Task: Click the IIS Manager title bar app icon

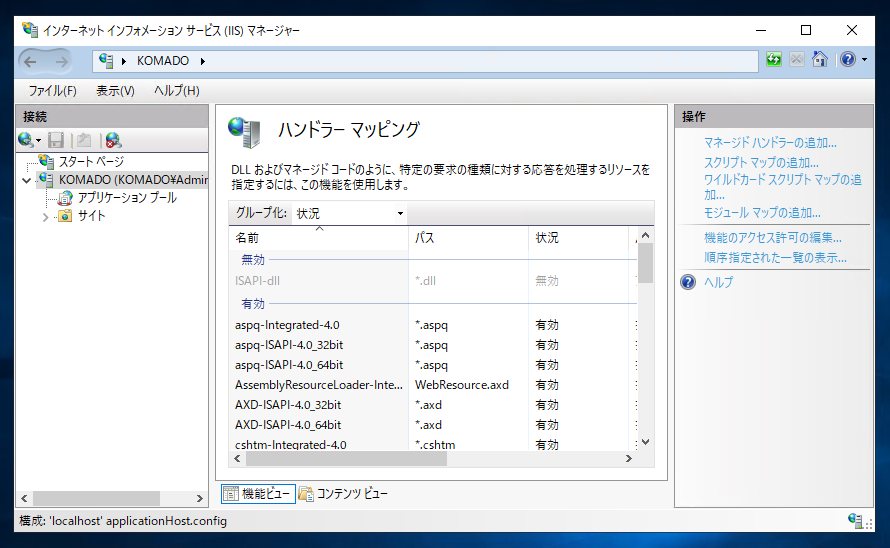Action: pyautogui.click(x=30, y=30)
